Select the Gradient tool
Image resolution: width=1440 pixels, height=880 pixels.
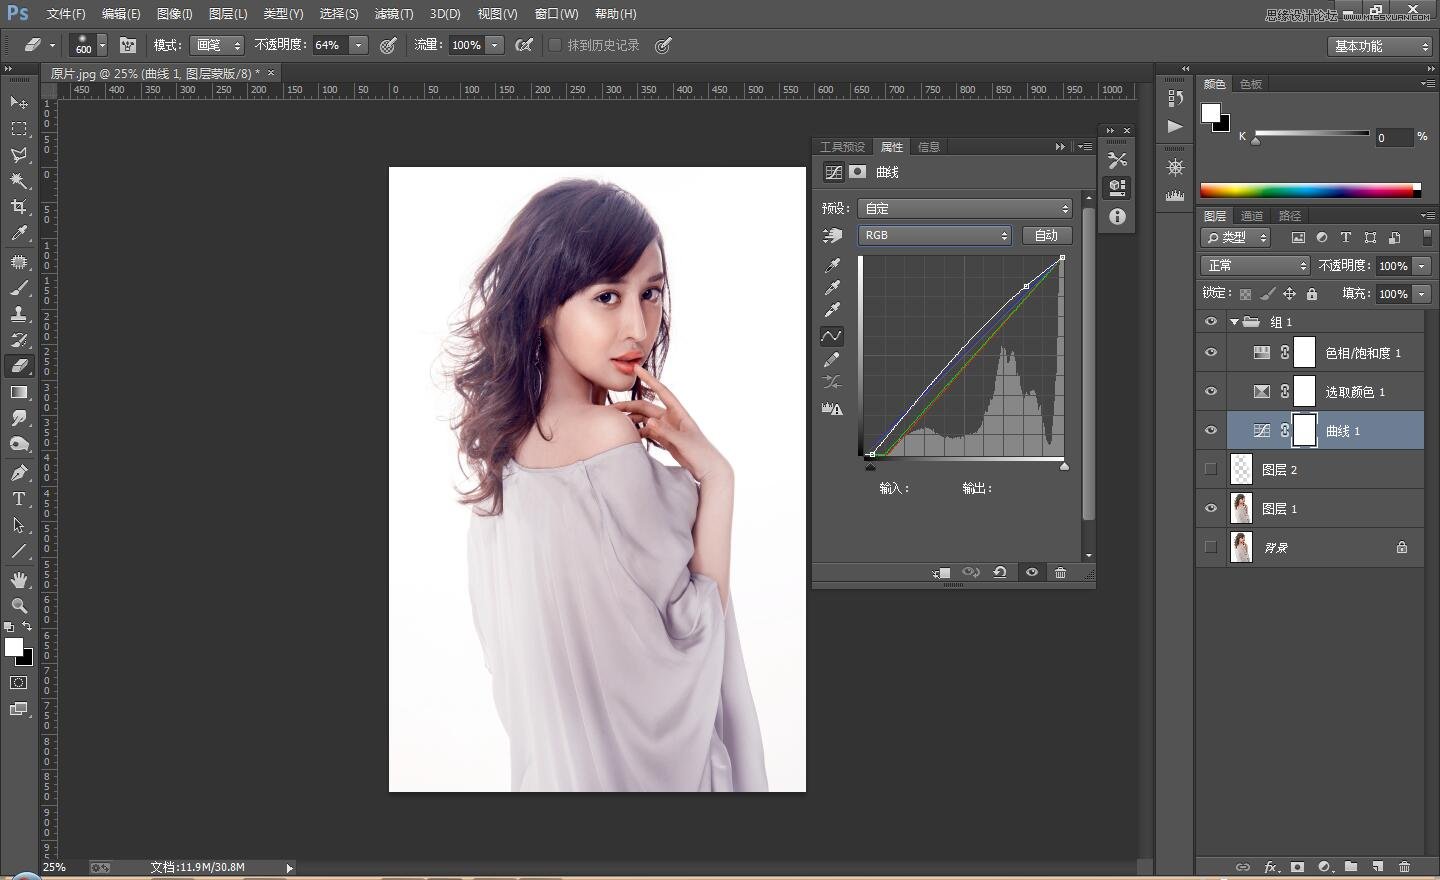[x=19, y=392]
